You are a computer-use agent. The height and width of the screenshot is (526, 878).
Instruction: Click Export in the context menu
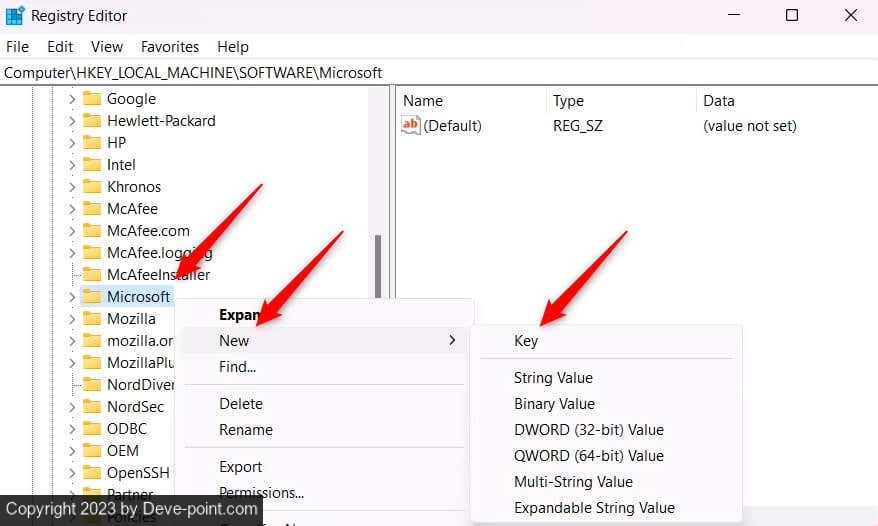(240, 467)
